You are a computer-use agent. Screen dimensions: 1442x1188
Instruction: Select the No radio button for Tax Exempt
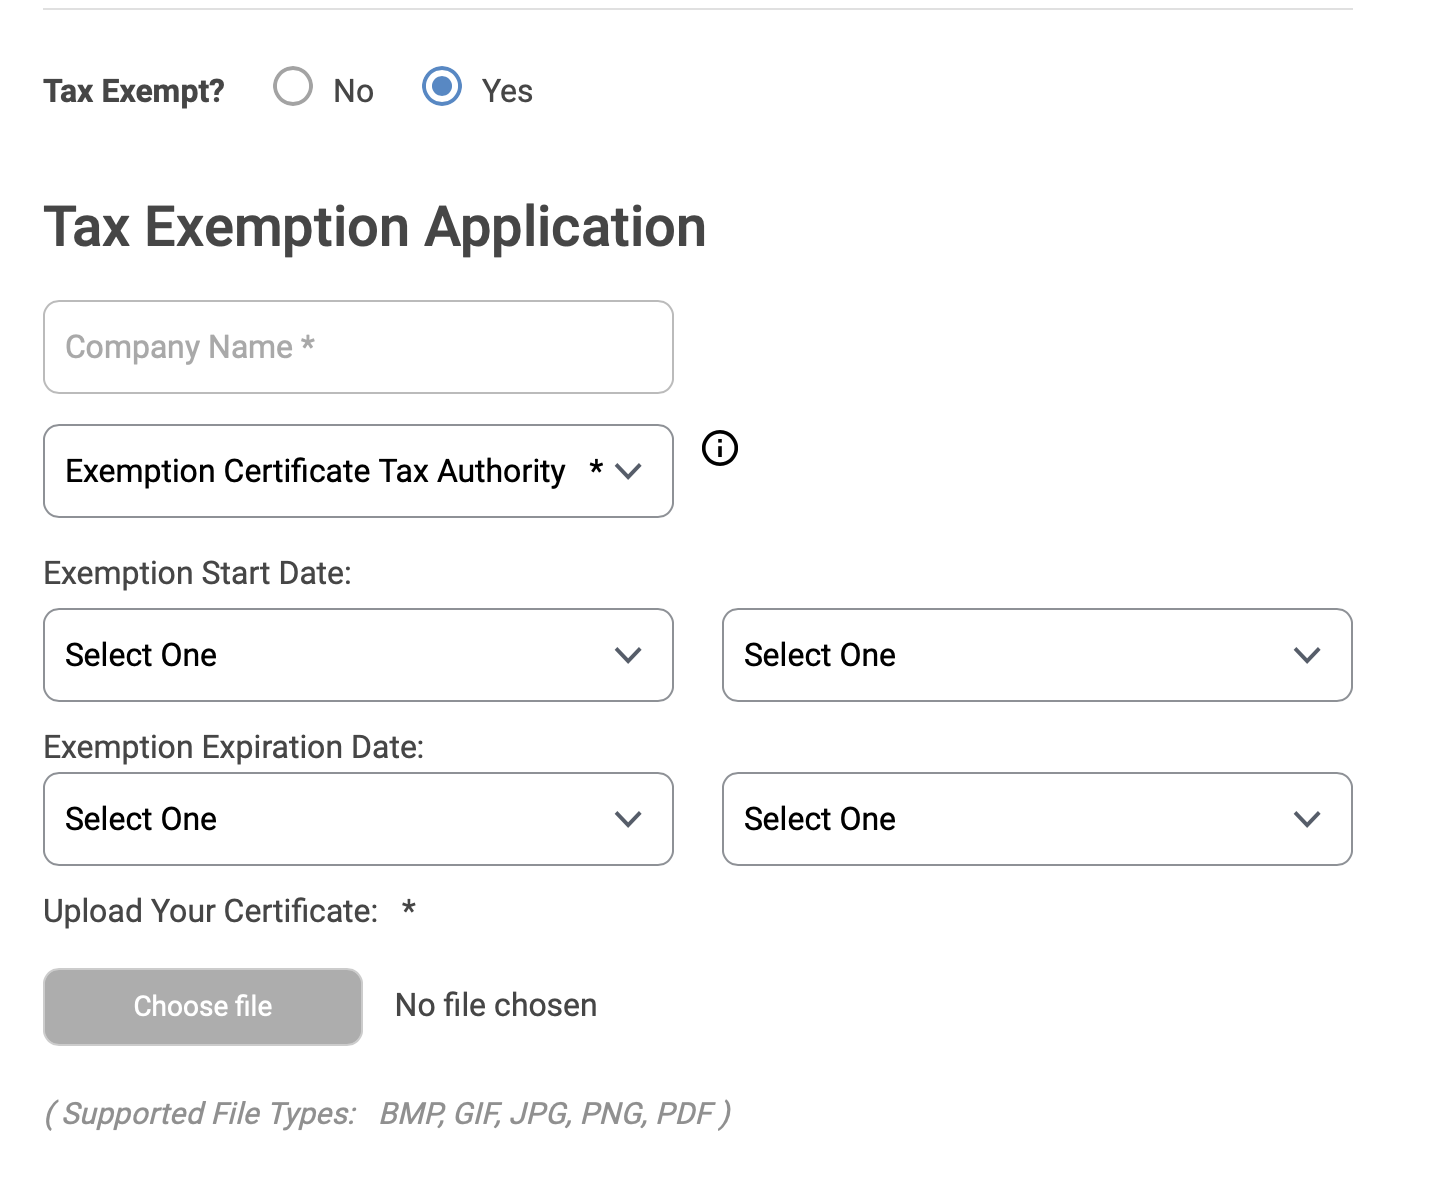pyautogui.click(x=293, y=87)
